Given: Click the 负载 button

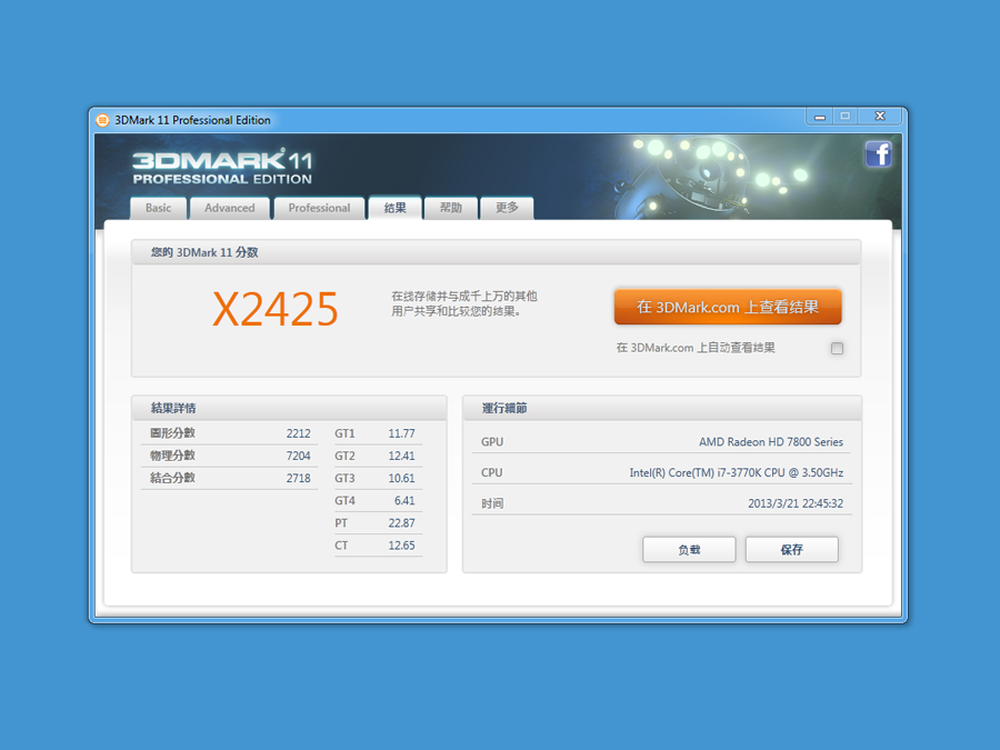Looking at the screenshot, I should click(x=689, y=549).
